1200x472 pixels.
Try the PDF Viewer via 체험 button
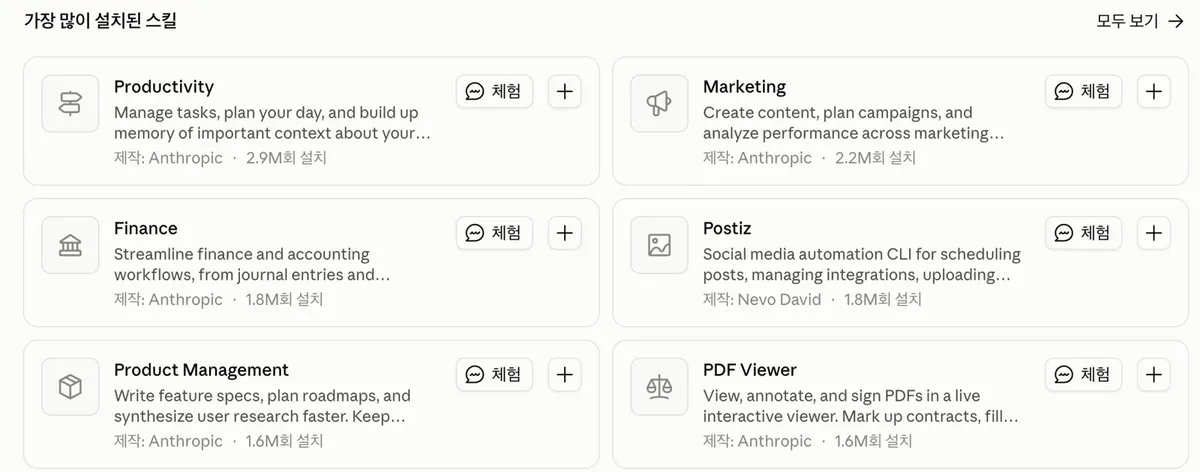tap(1083, 375)
